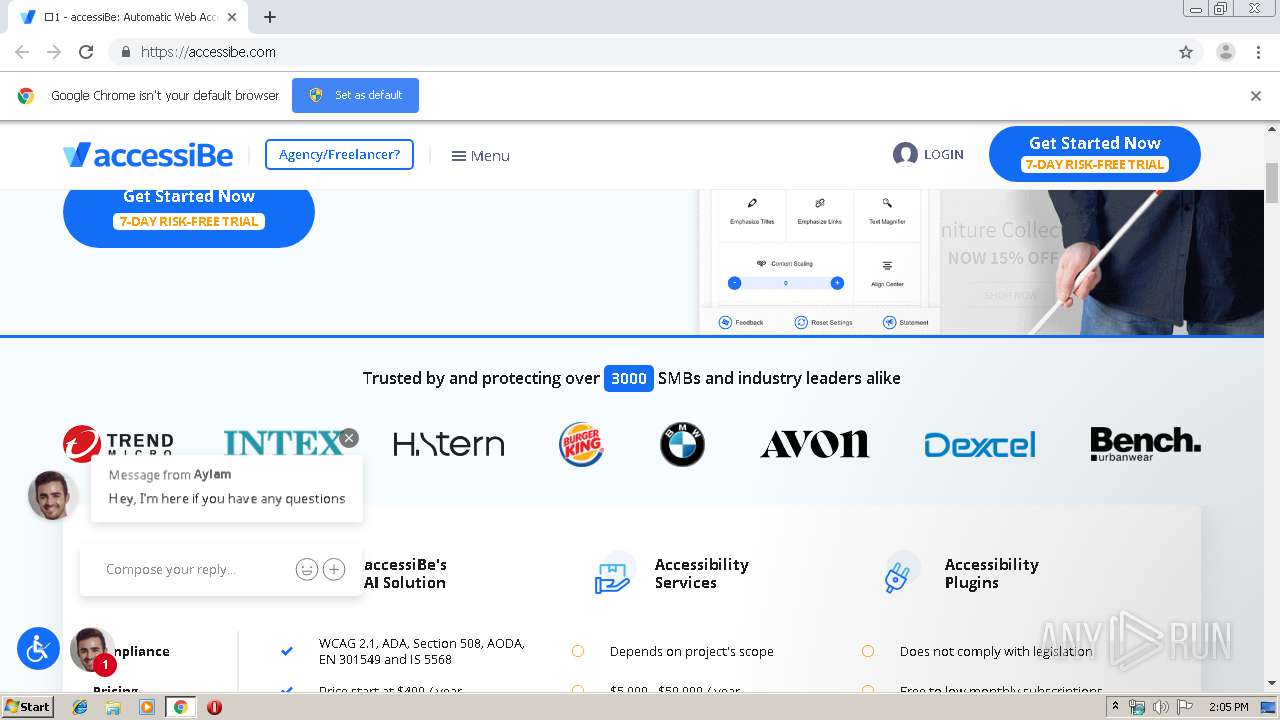The height and width of the screenshot is (720, 1280).
Task: Click Chrome icon in taskbar
Action: [x=180, y=707]
